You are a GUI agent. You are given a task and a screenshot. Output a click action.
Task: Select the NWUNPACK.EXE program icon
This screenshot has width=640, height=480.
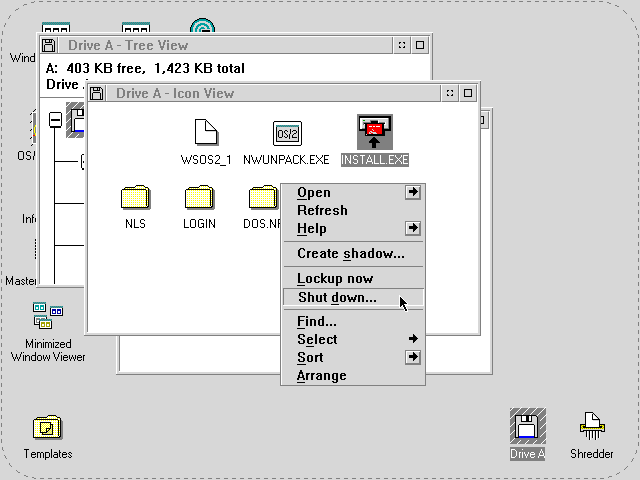click(287, 133)
